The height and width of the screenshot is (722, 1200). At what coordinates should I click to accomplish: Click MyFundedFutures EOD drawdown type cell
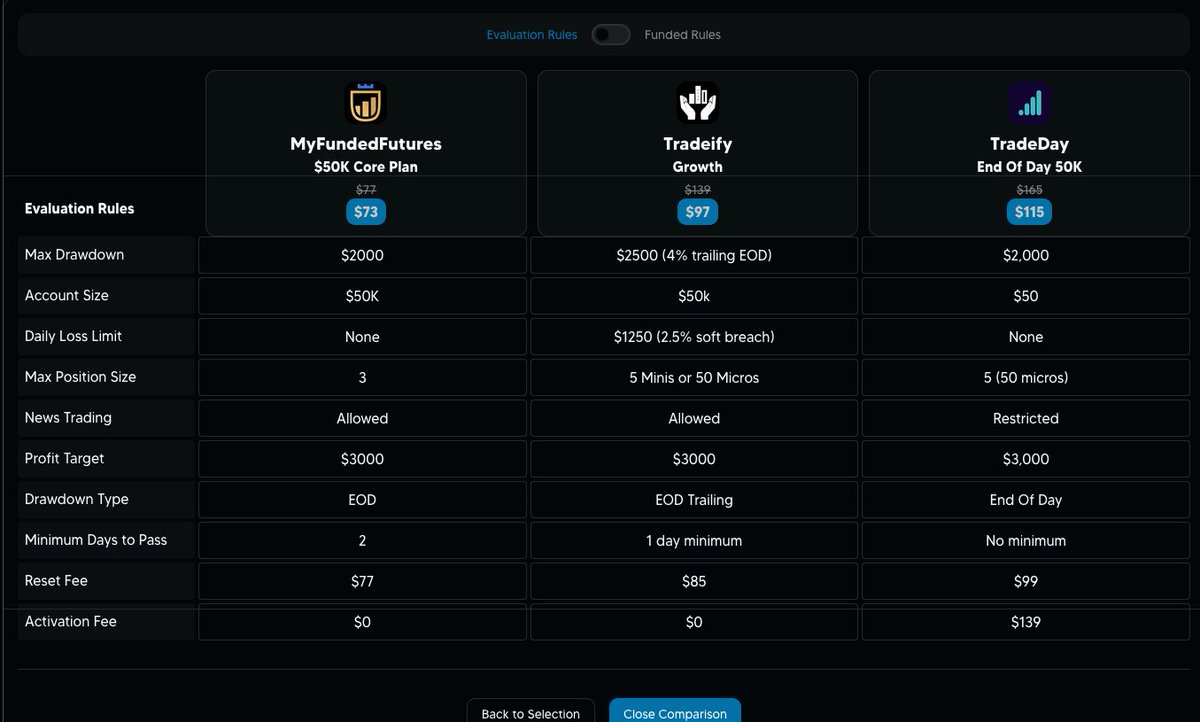point(362,499)
